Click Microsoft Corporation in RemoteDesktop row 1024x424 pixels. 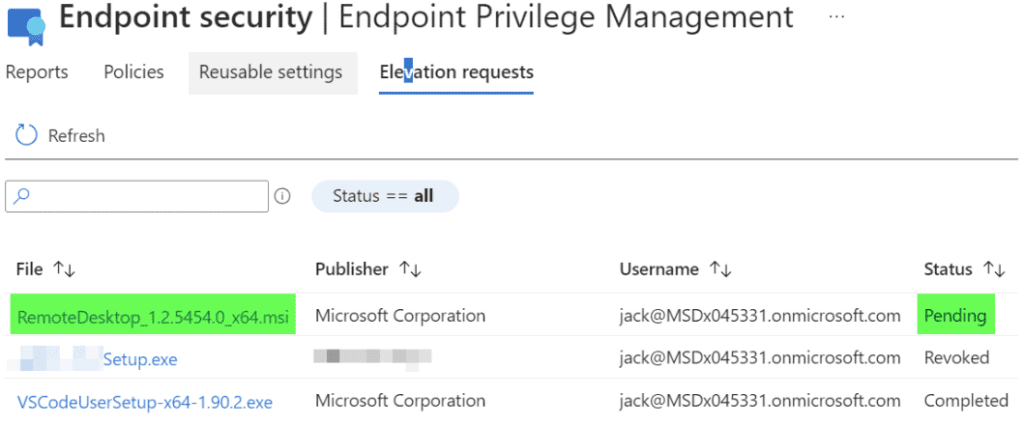point(400,316)
